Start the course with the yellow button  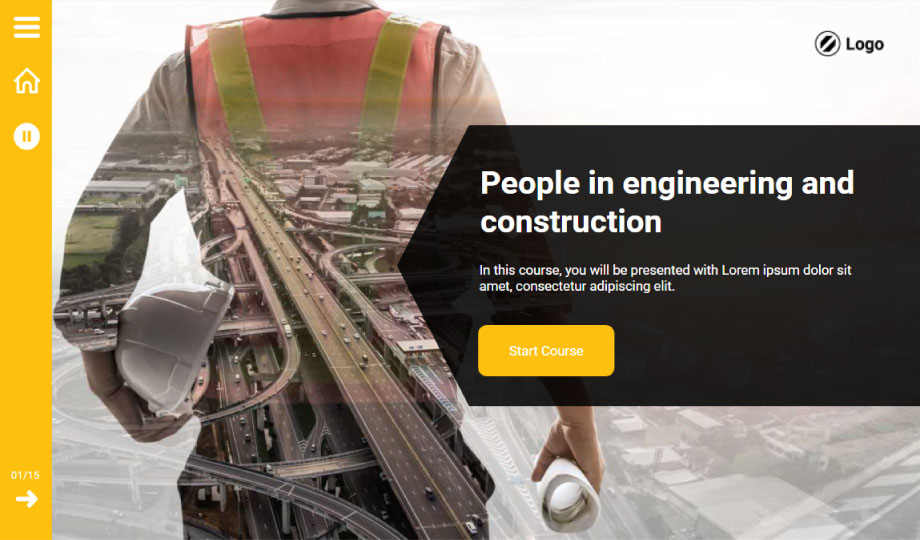coord(546,350)
